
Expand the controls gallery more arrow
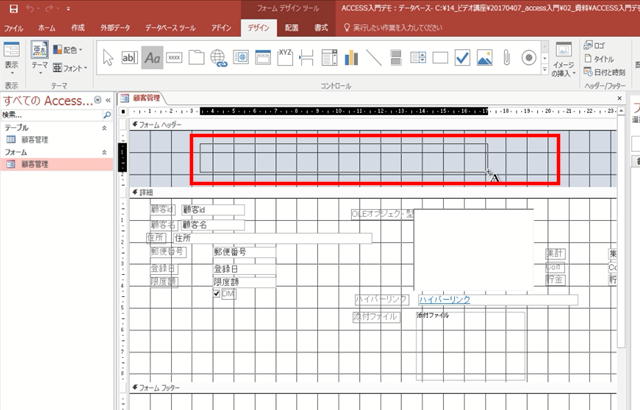pos(545,70)
